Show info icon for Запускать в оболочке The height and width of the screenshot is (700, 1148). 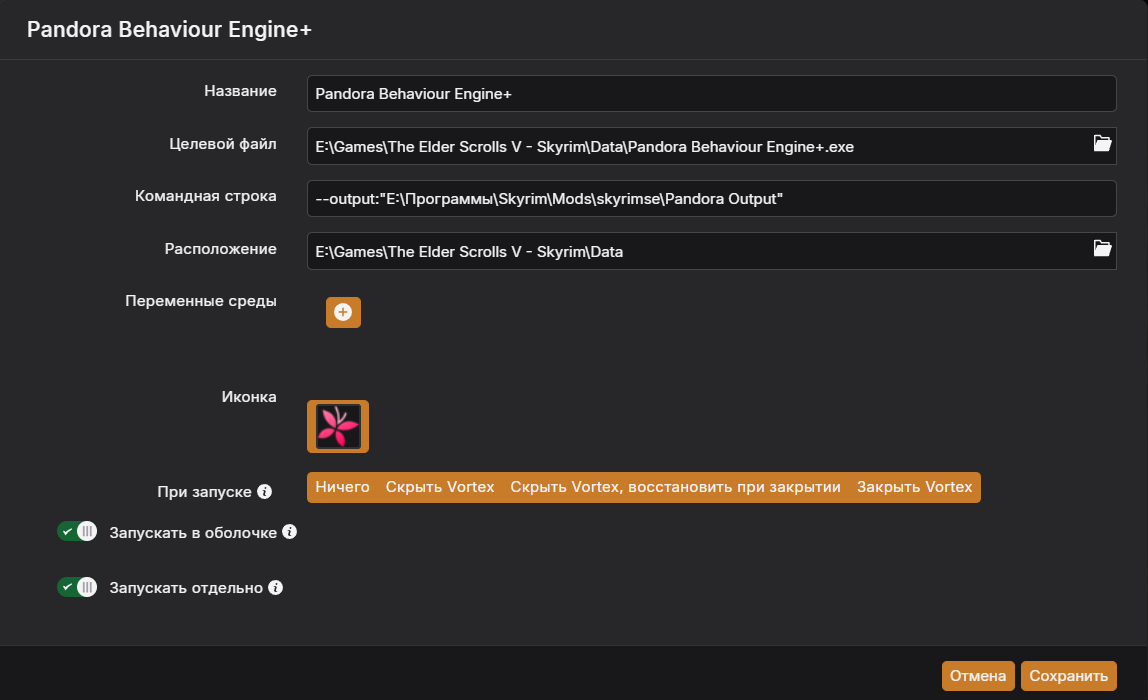(289, 532)
